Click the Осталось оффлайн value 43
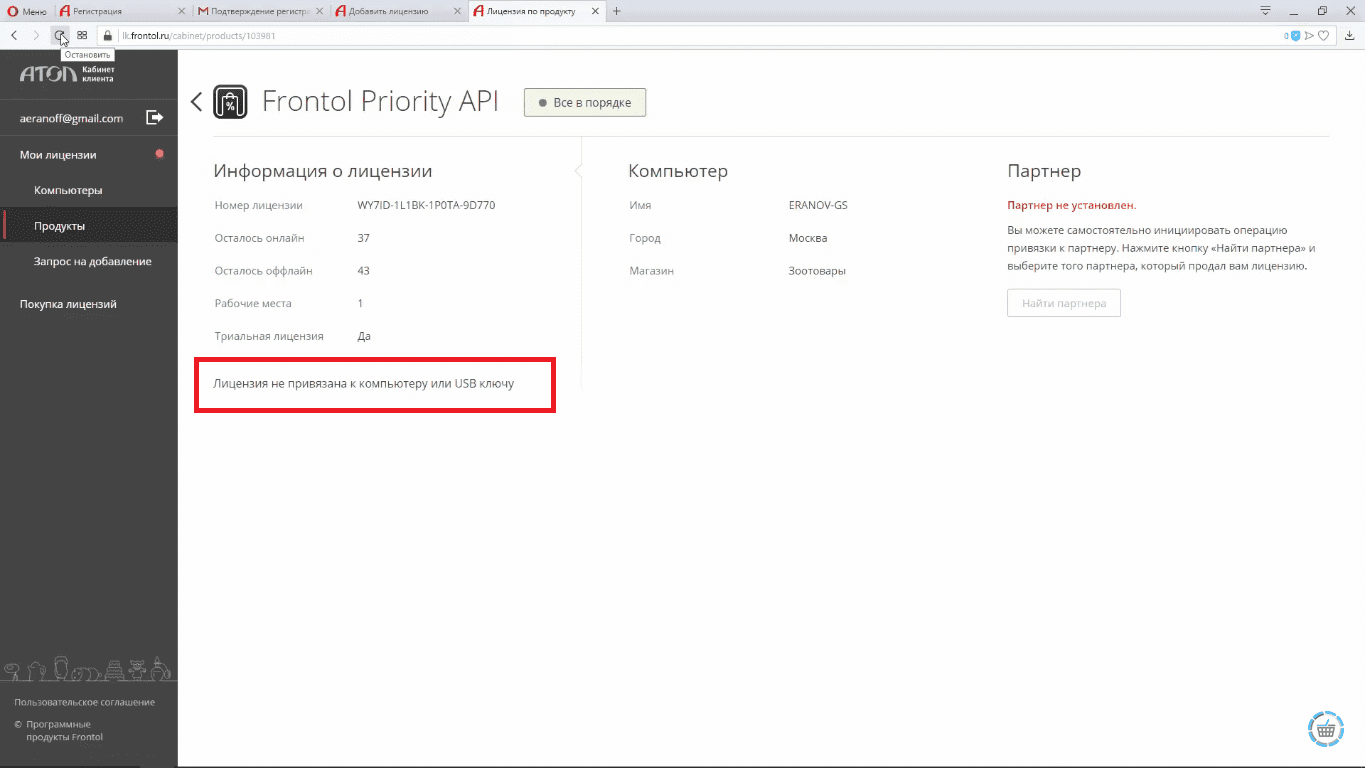1366x768 pixels. pyautogui.click(x=363, y=271)
